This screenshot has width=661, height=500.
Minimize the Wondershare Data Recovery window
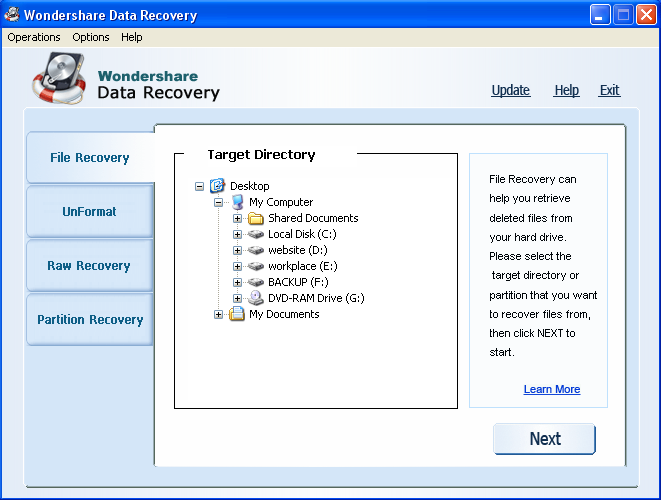click(x=600, y=15)
